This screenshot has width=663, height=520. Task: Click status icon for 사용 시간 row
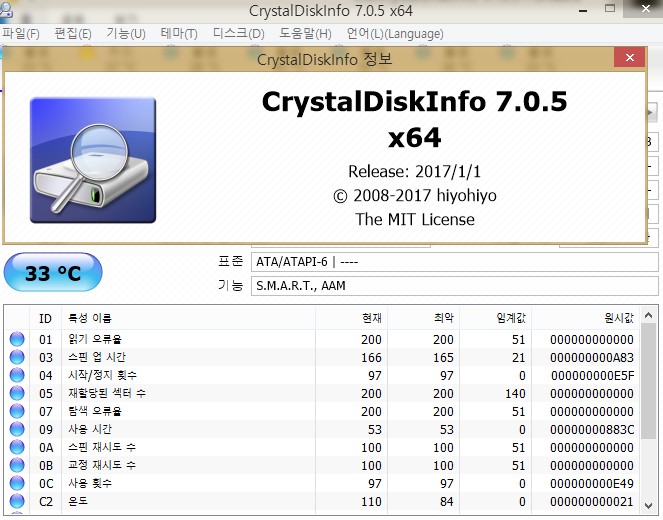pos(17,429)
